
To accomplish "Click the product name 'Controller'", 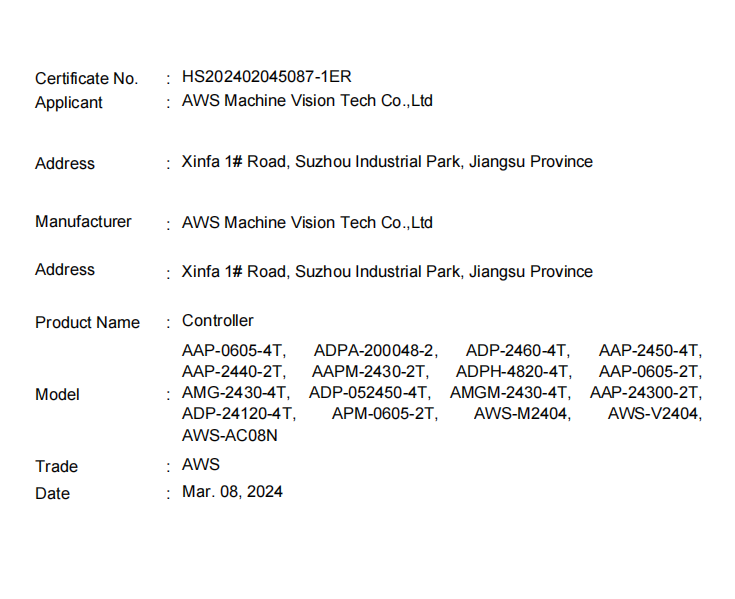I will pos(218,320).
